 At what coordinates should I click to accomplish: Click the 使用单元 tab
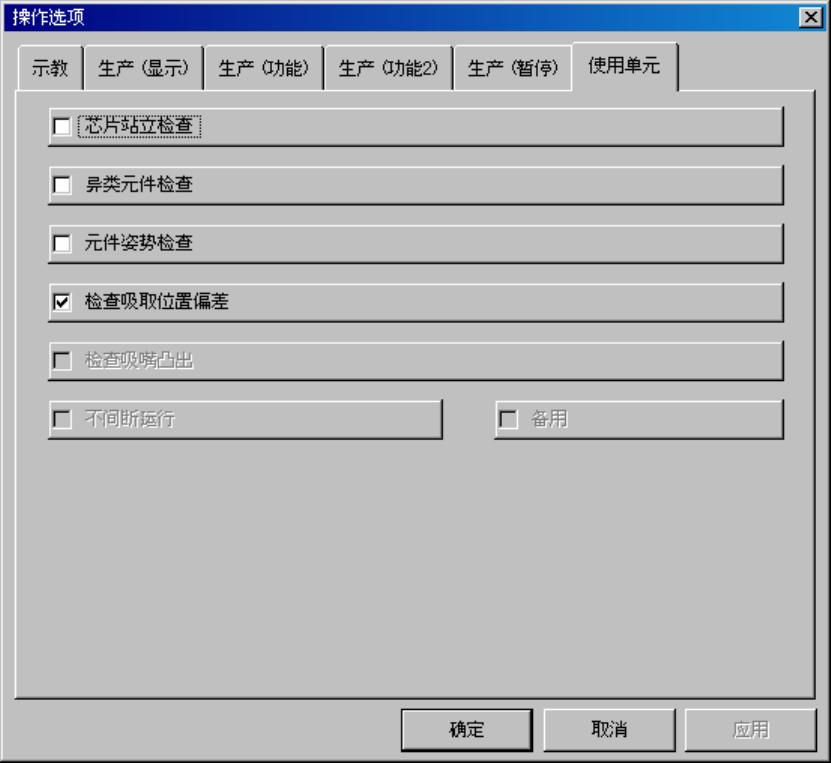click(x=625, y=66)
